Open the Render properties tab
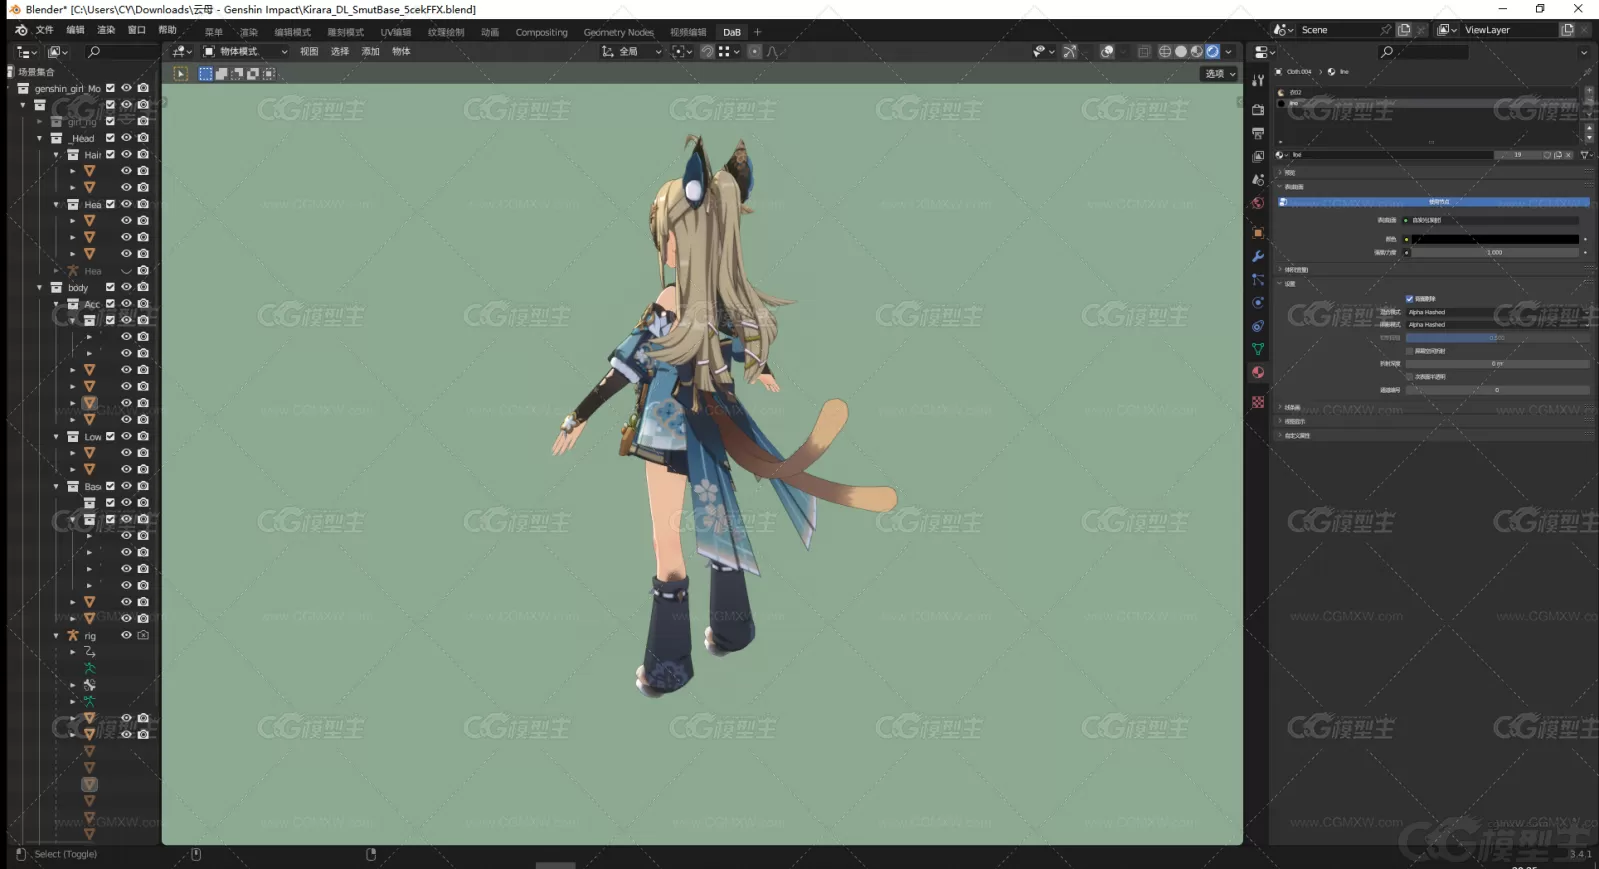Screen dimensions: 1599x869 (x=1258, y=109)
